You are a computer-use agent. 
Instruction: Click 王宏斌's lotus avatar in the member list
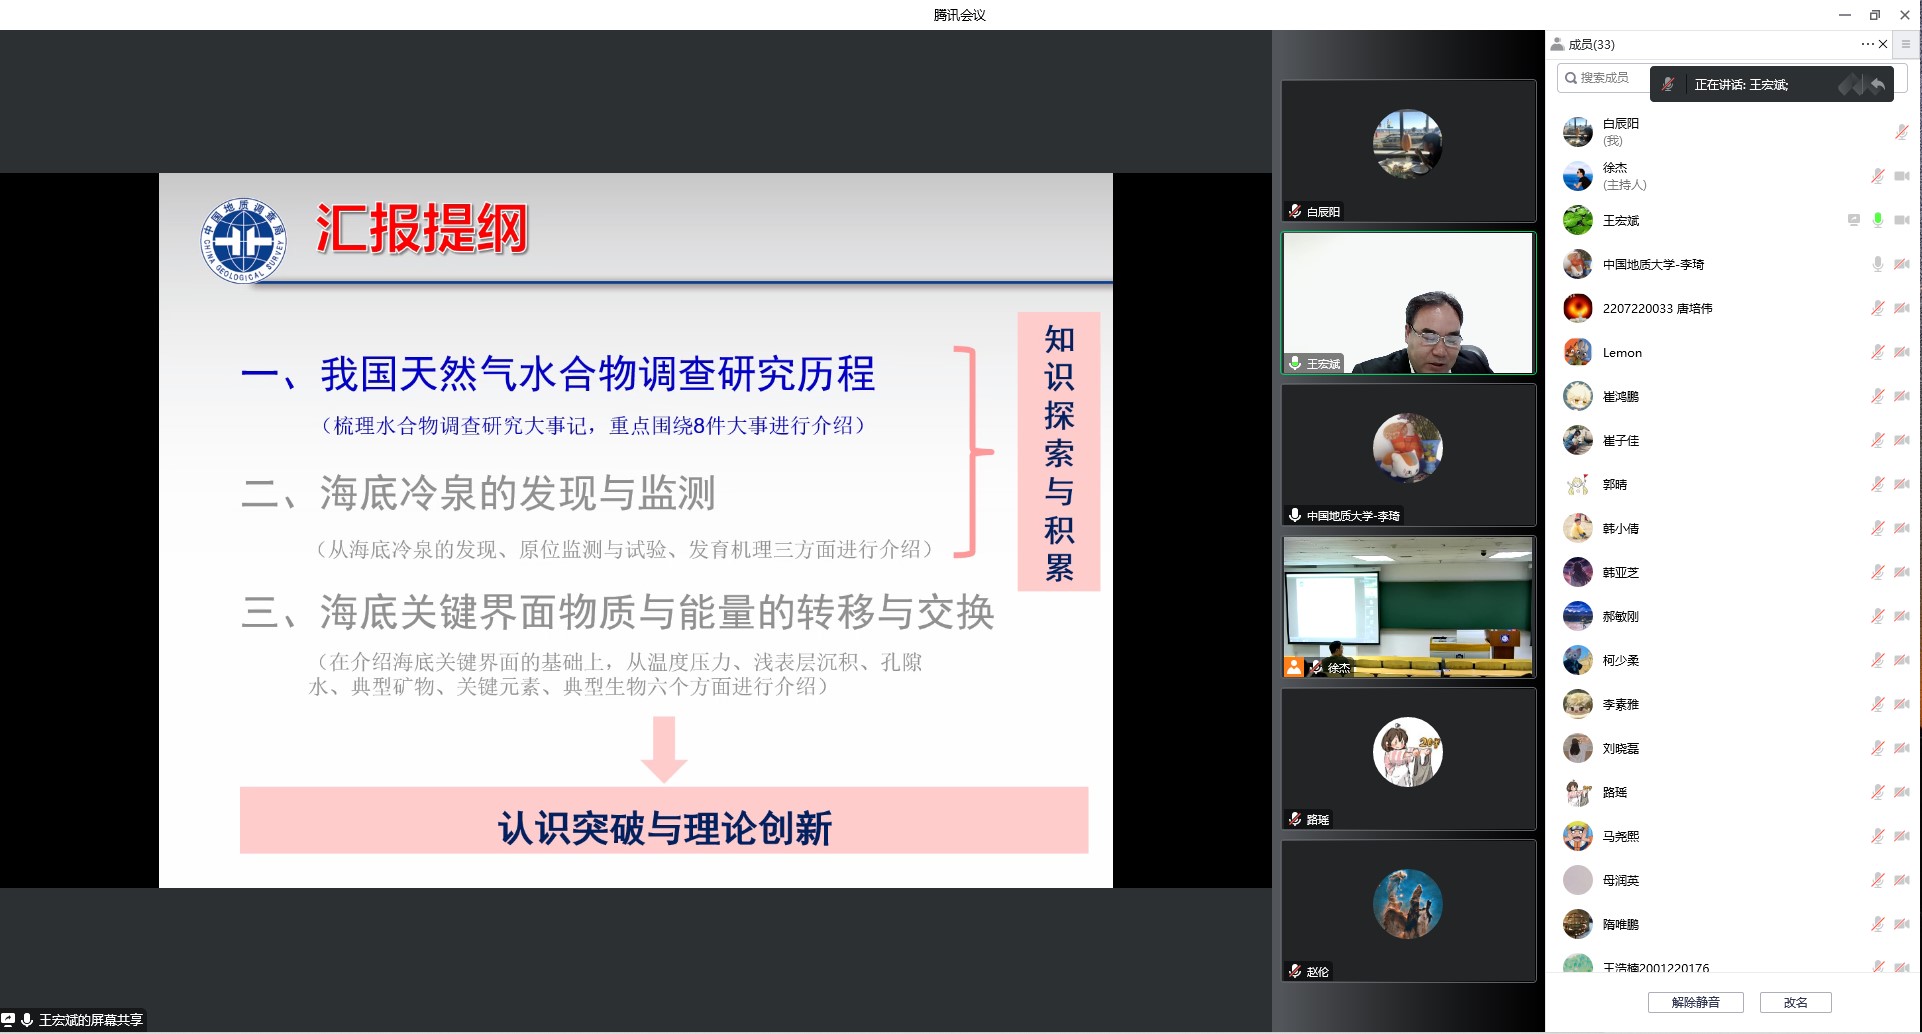click(1578, 220)
